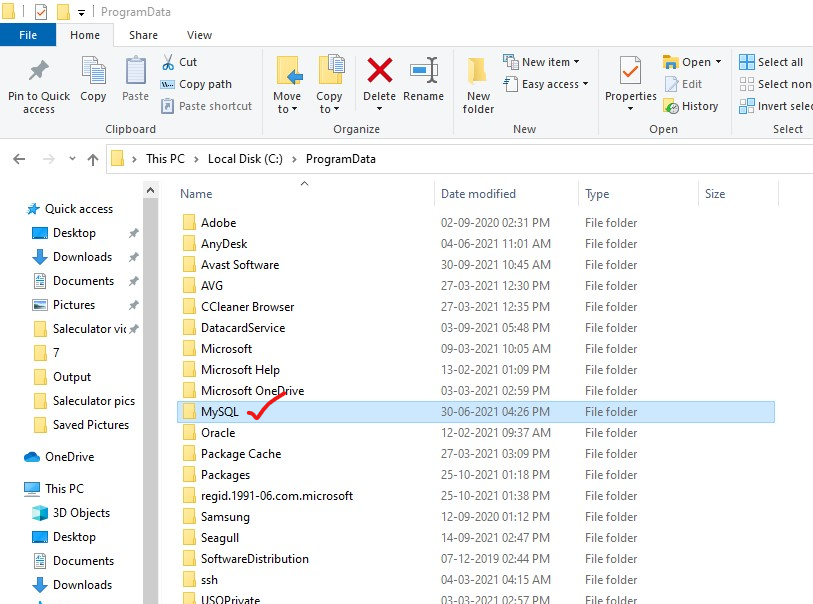813x604 pixels.
Task: Click the Copy to folder icon
Action: point(331,69)
